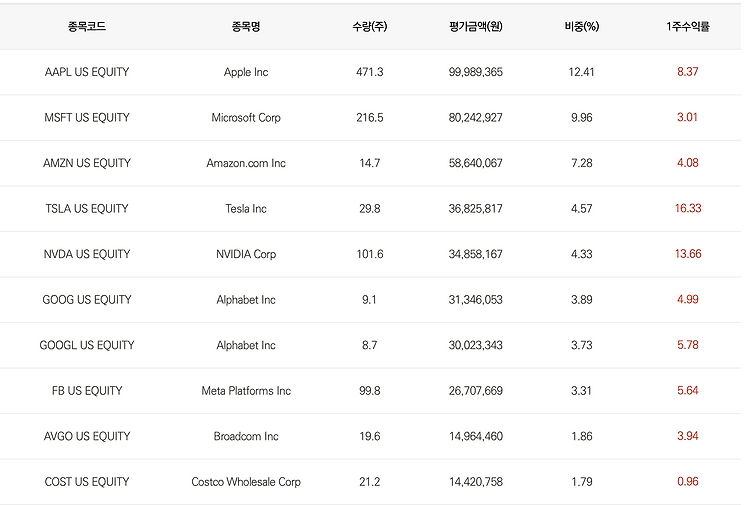Click the valuation amount 58,640,067
Viewport: 750px width, 505px height.
(x=475, y=163)
